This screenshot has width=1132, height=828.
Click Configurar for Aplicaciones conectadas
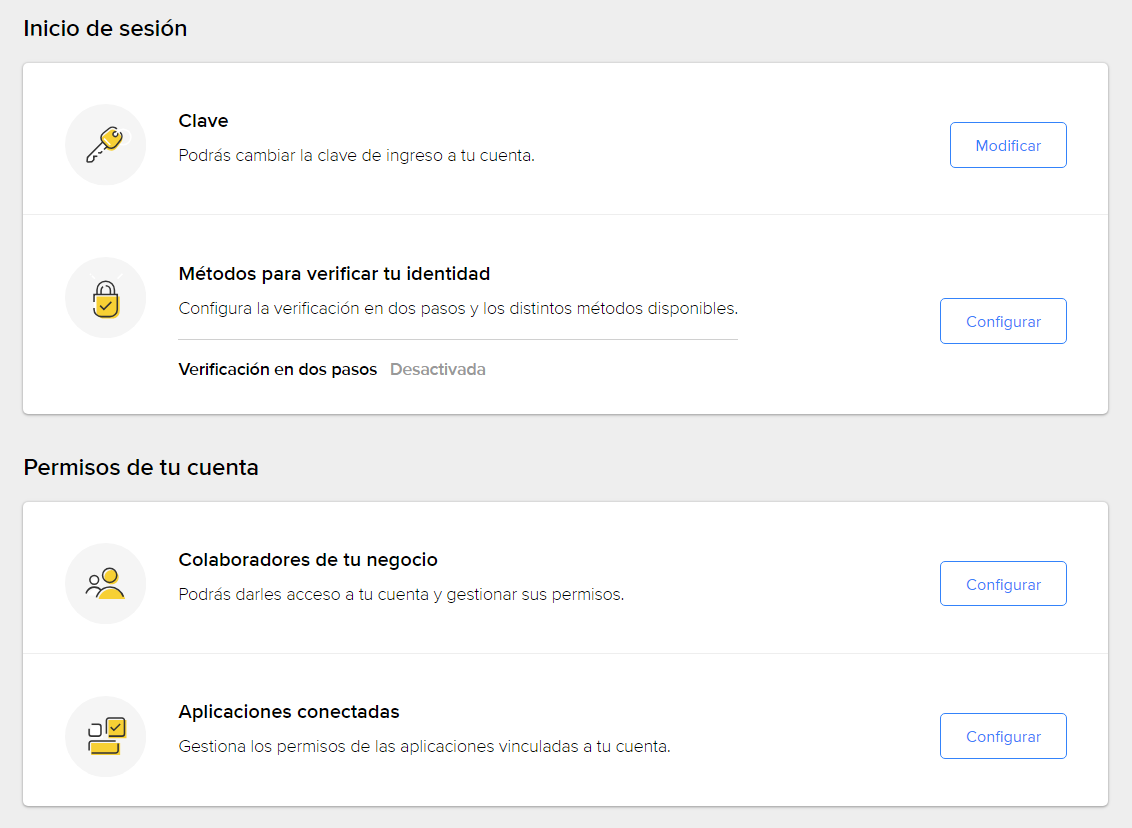point(1003,736)
